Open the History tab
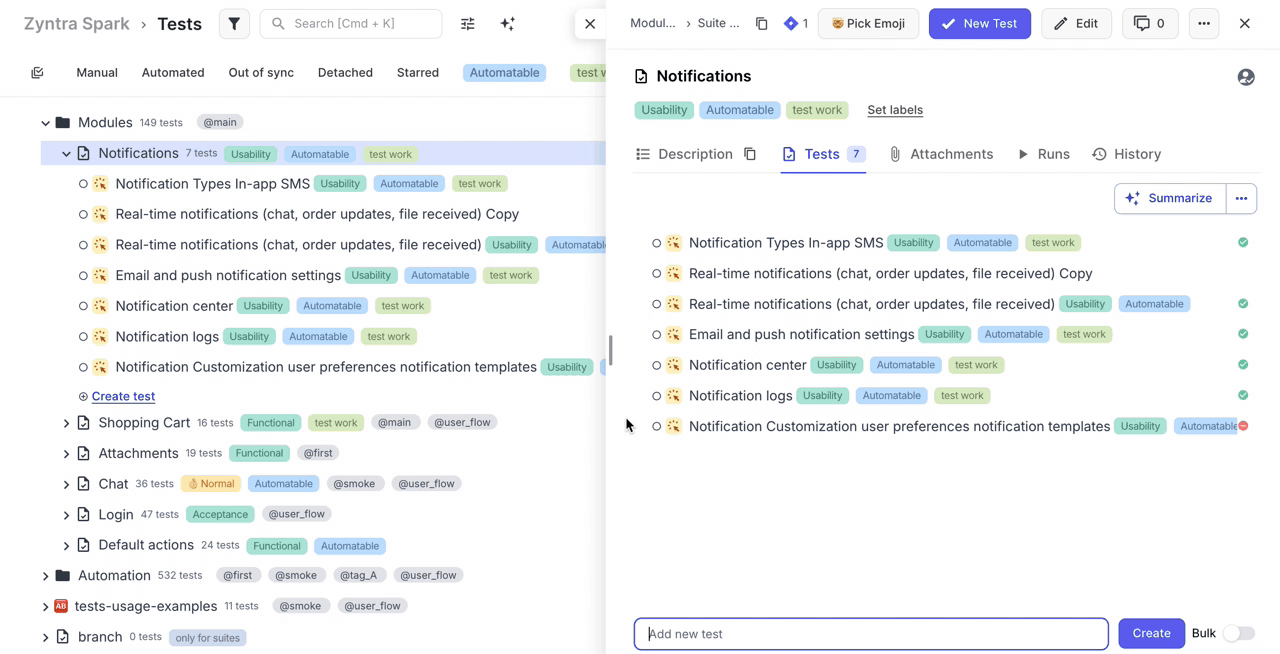The width and height of the screenshot is (1280, 654). 1126,154
